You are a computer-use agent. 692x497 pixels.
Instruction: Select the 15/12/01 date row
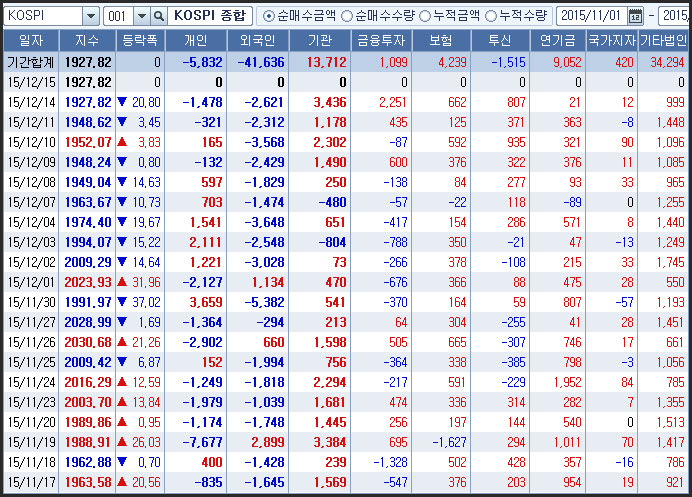[x=346, y=282]
